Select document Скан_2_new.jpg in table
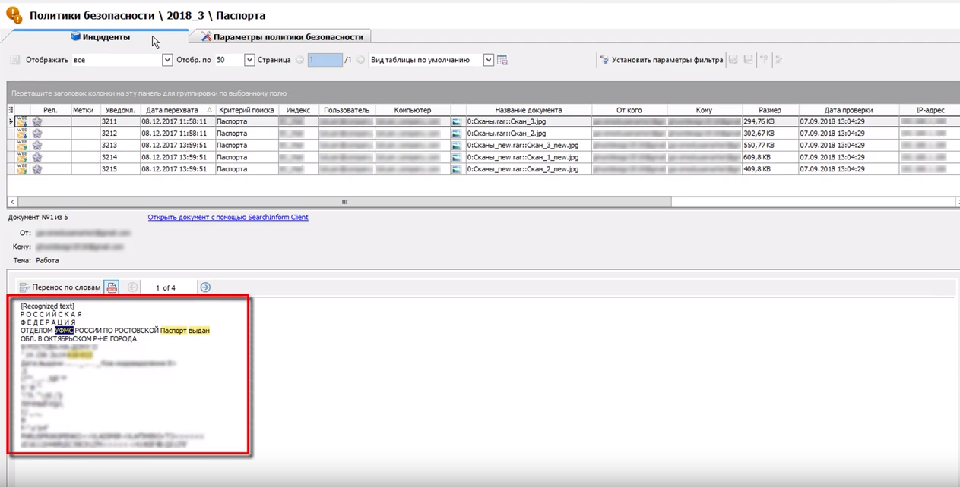Viewport: 960px width, 487px height. [x=522, y=168]
